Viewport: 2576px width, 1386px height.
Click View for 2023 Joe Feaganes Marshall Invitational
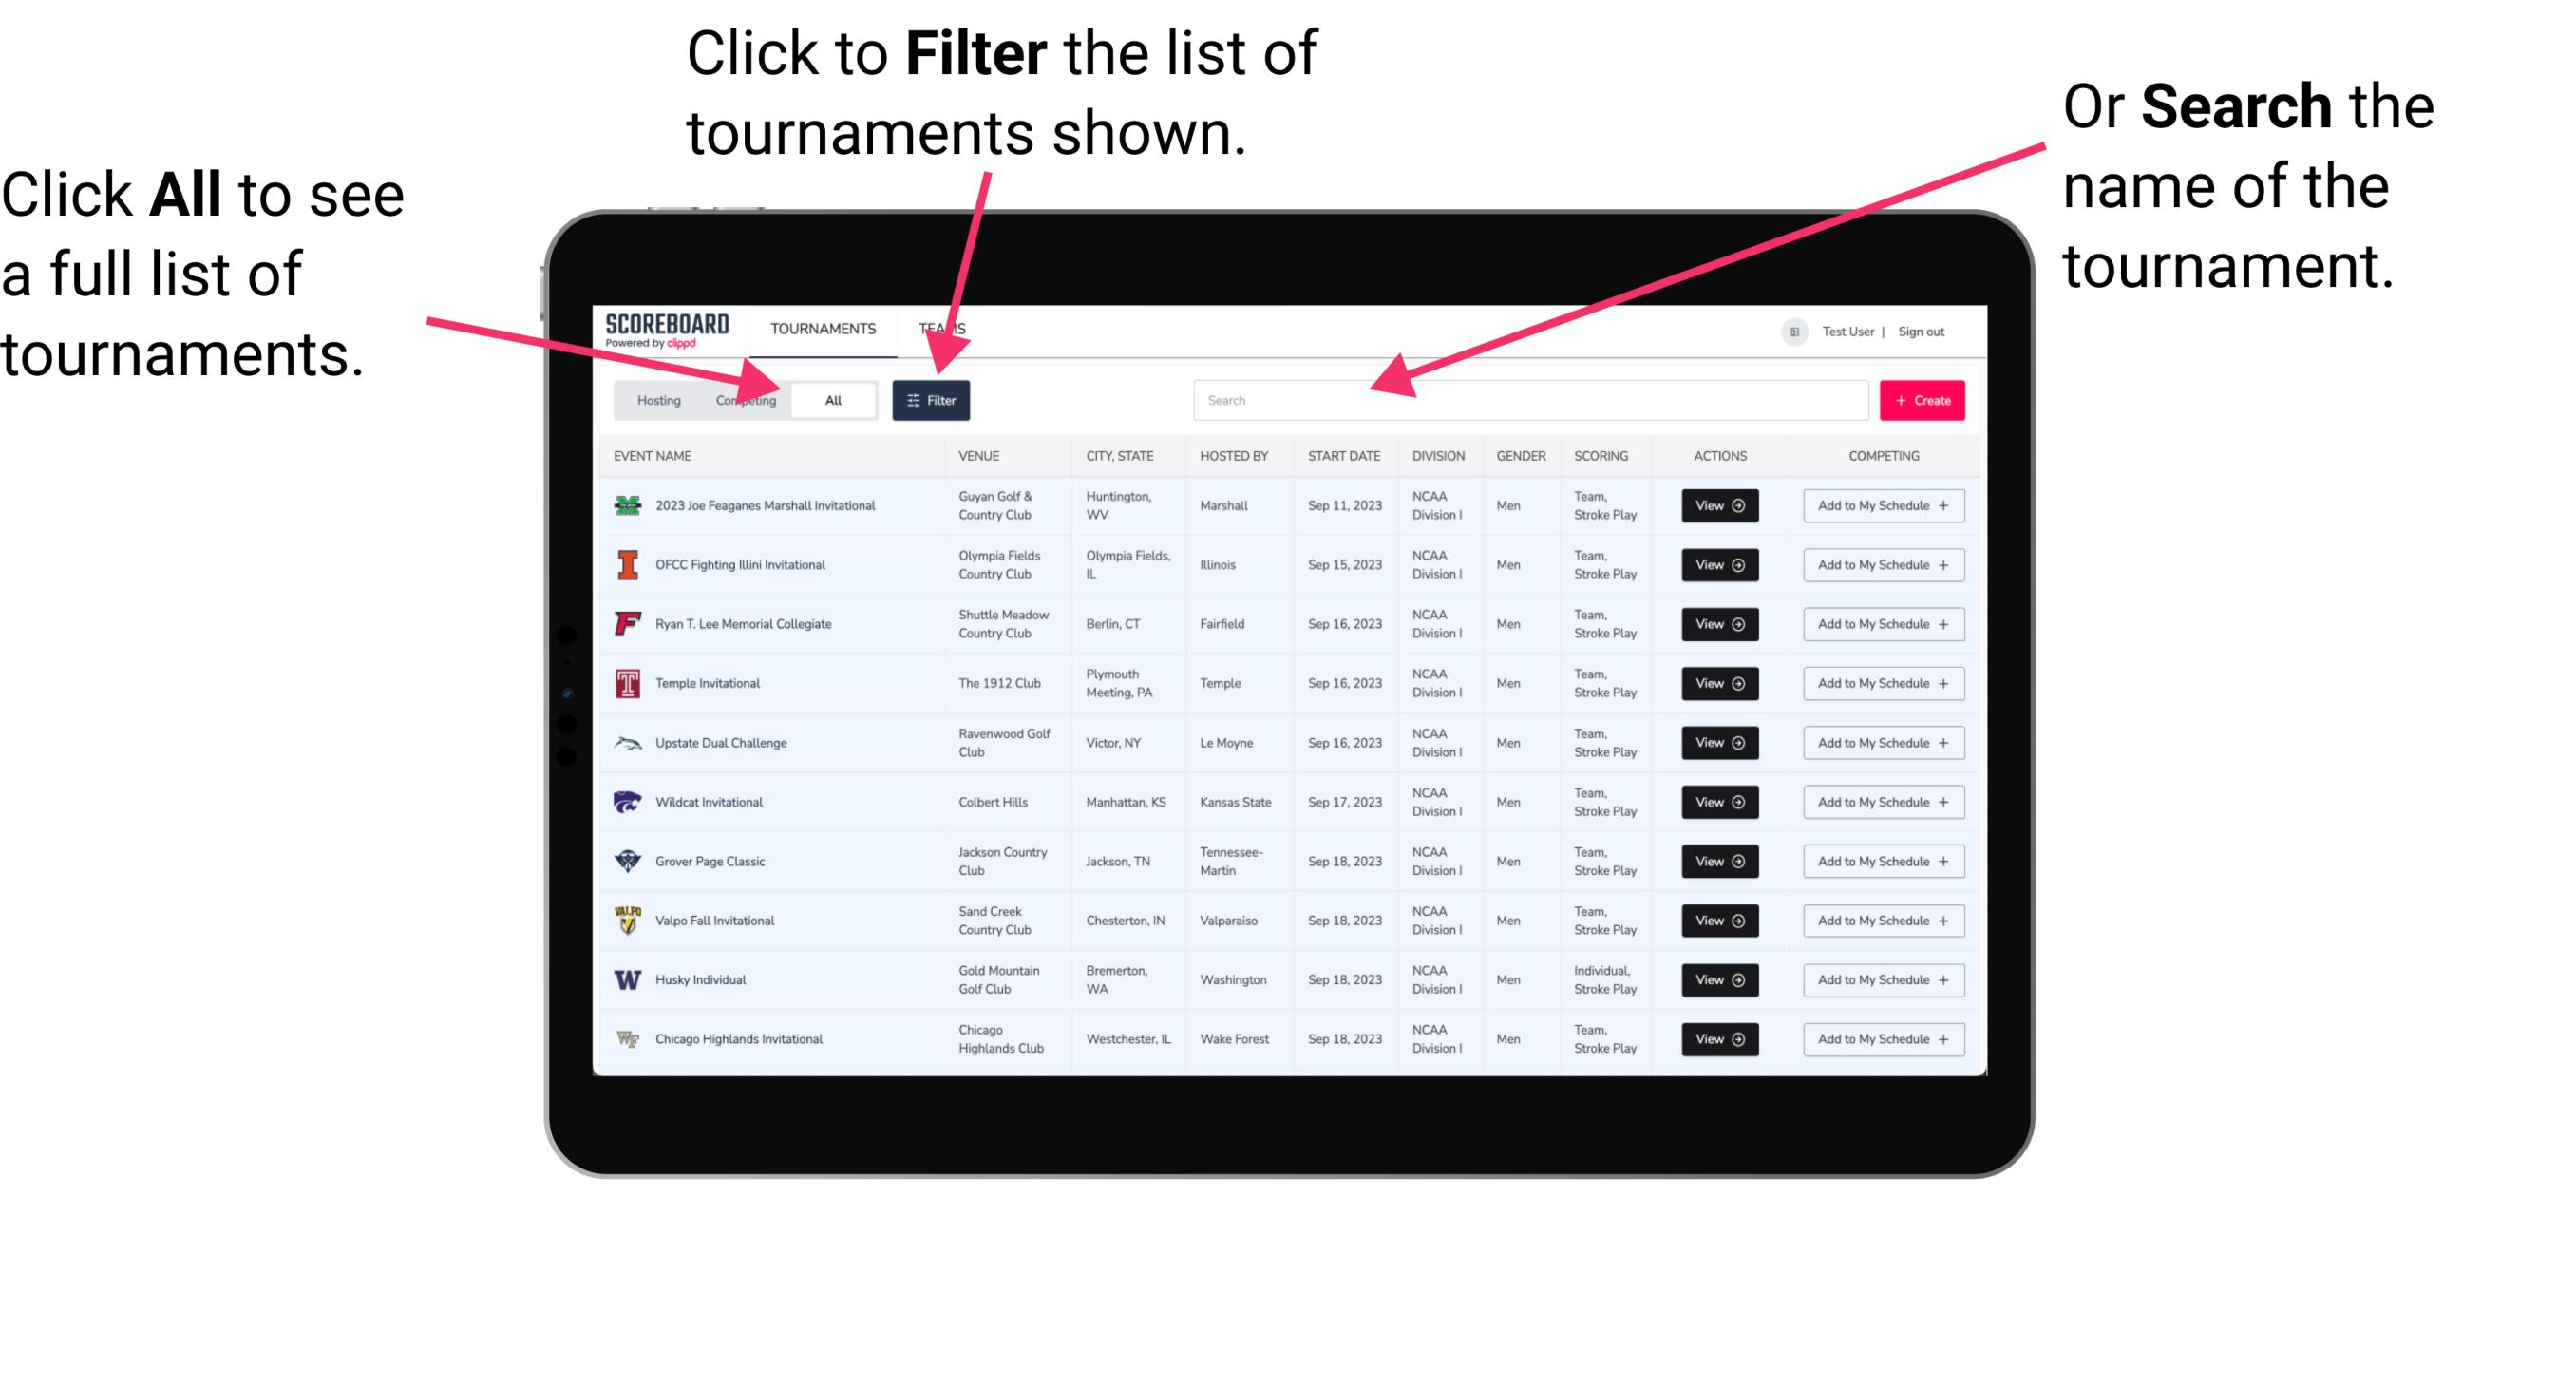(x=1718, y=505)
